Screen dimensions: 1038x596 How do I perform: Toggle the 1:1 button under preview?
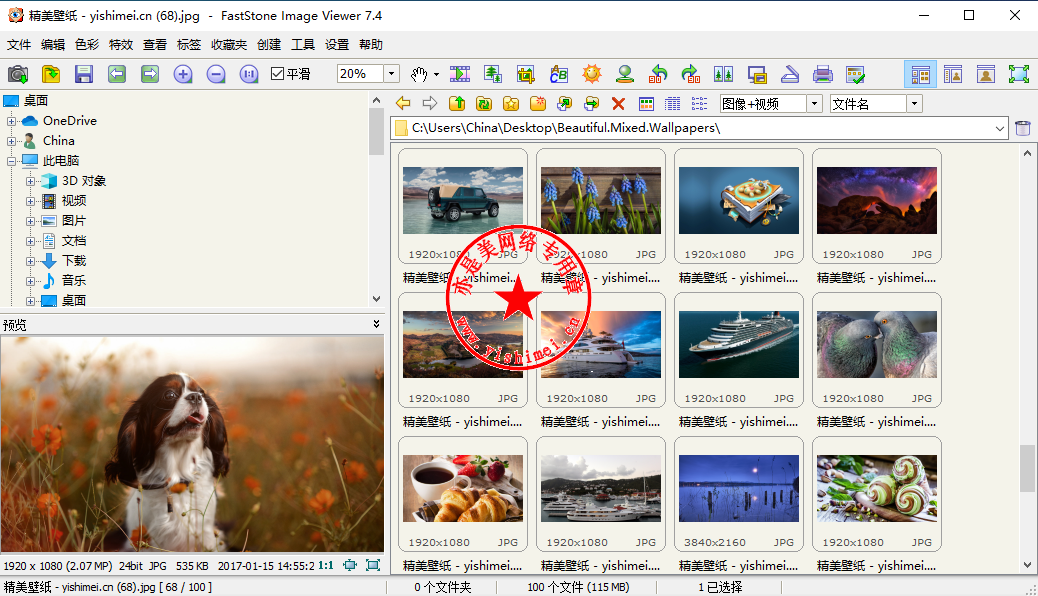point(326,566)
